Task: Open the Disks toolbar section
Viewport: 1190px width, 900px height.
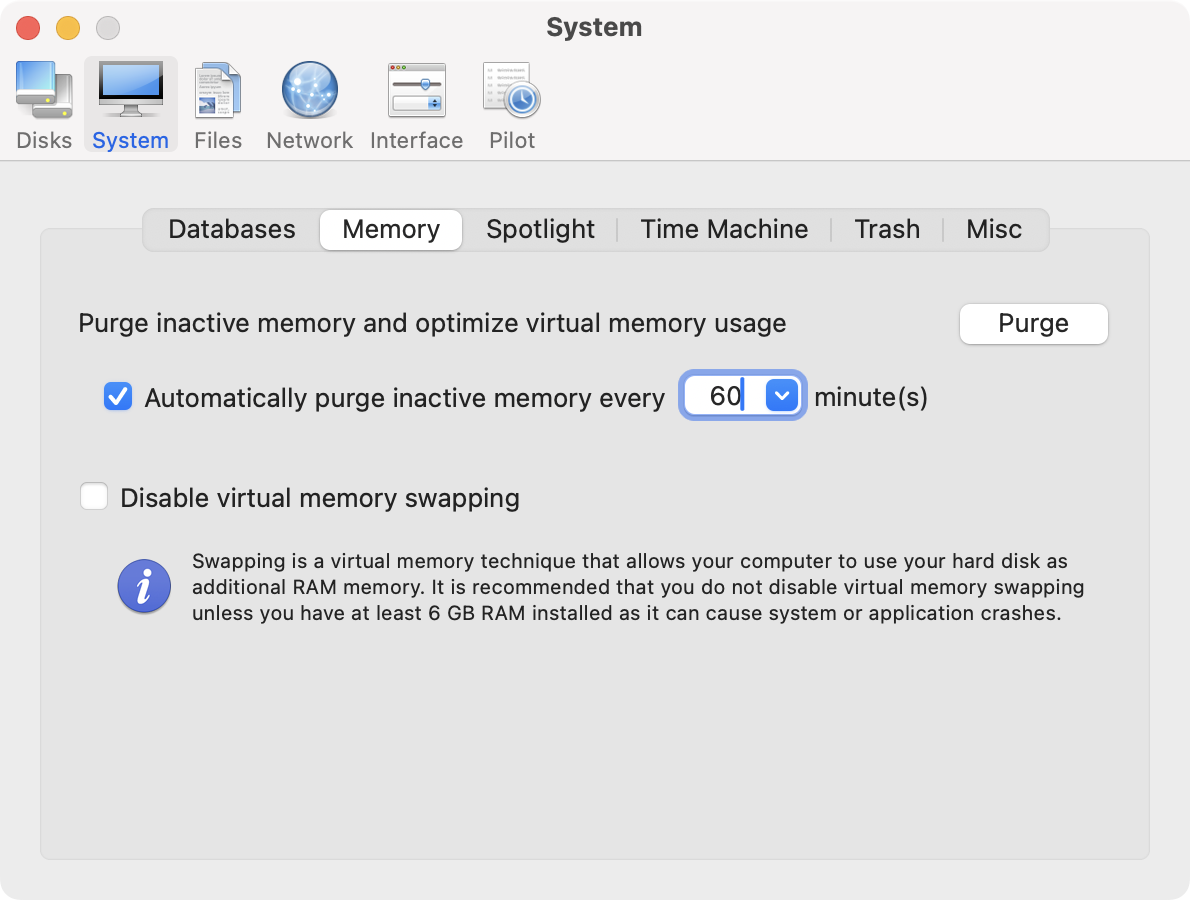Action: coord(44,104)
